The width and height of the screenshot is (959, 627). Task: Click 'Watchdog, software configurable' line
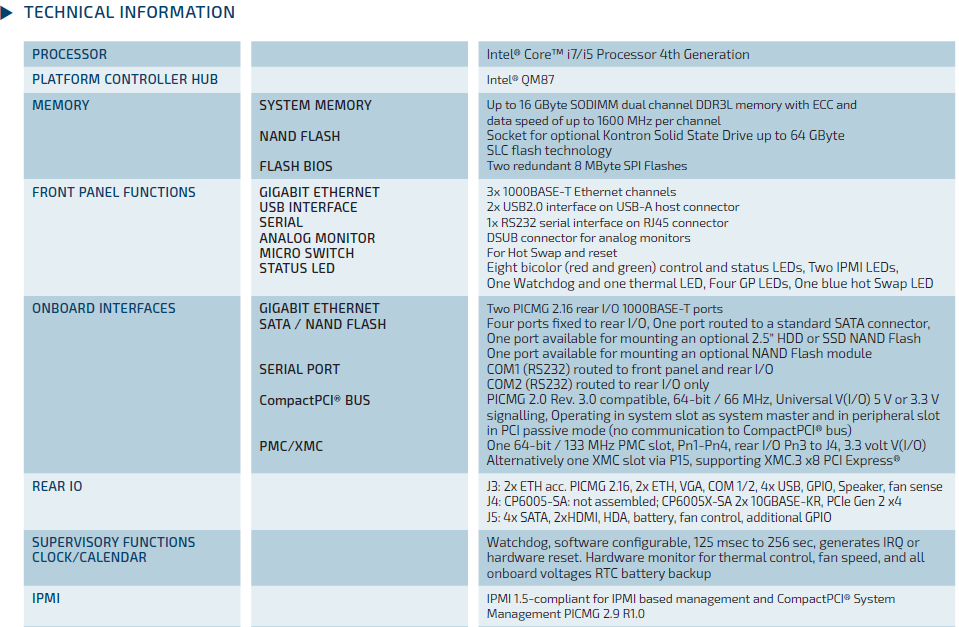pyautogui.click(x=703, y=543)
